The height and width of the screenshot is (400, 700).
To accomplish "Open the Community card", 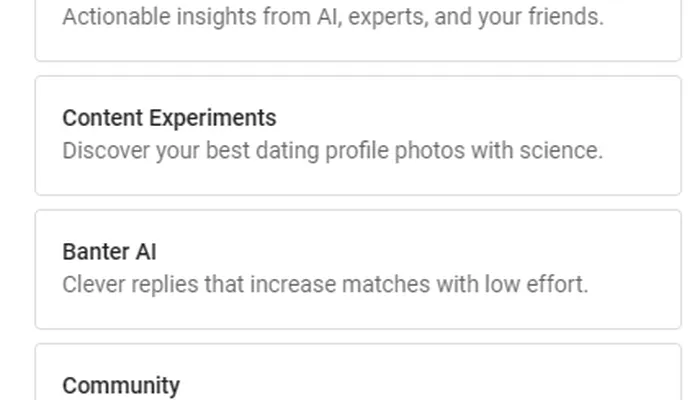I will tap(358, 378).
